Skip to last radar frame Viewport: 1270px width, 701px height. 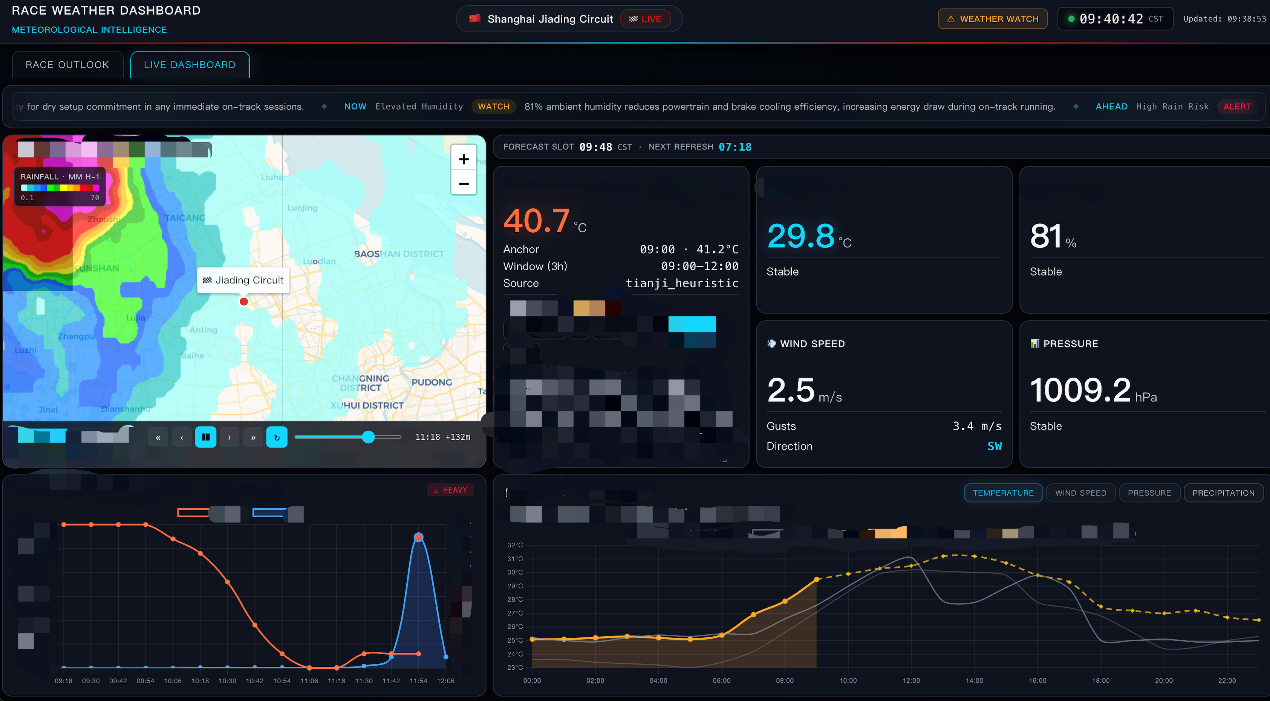253,436
